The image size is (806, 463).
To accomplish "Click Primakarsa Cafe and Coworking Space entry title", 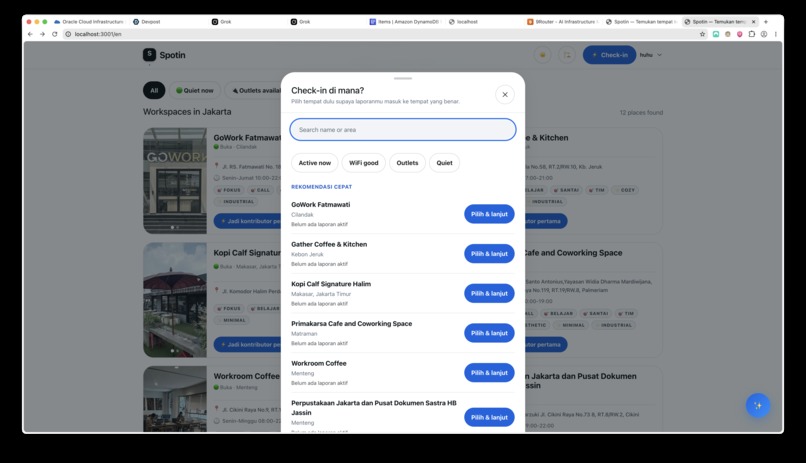I will tap(351, 324).
